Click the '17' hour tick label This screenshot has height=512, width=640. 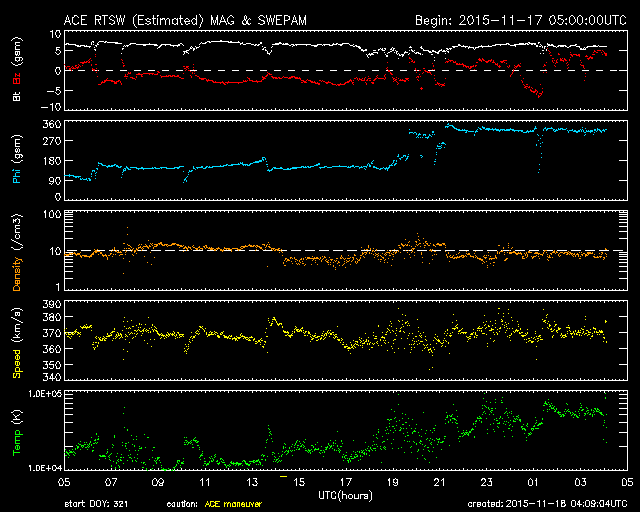coord(346,482)
